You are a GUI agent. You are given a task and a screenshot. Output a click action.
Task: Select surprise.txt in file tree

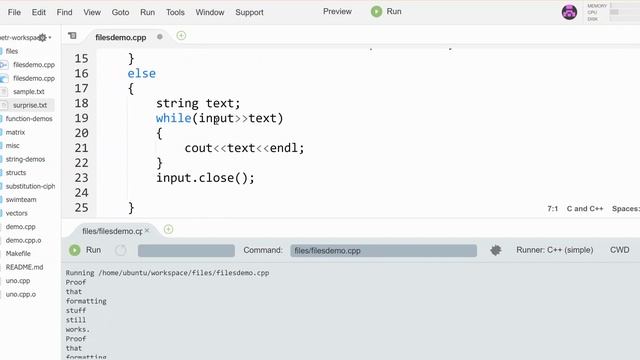[x=30, y=105]
